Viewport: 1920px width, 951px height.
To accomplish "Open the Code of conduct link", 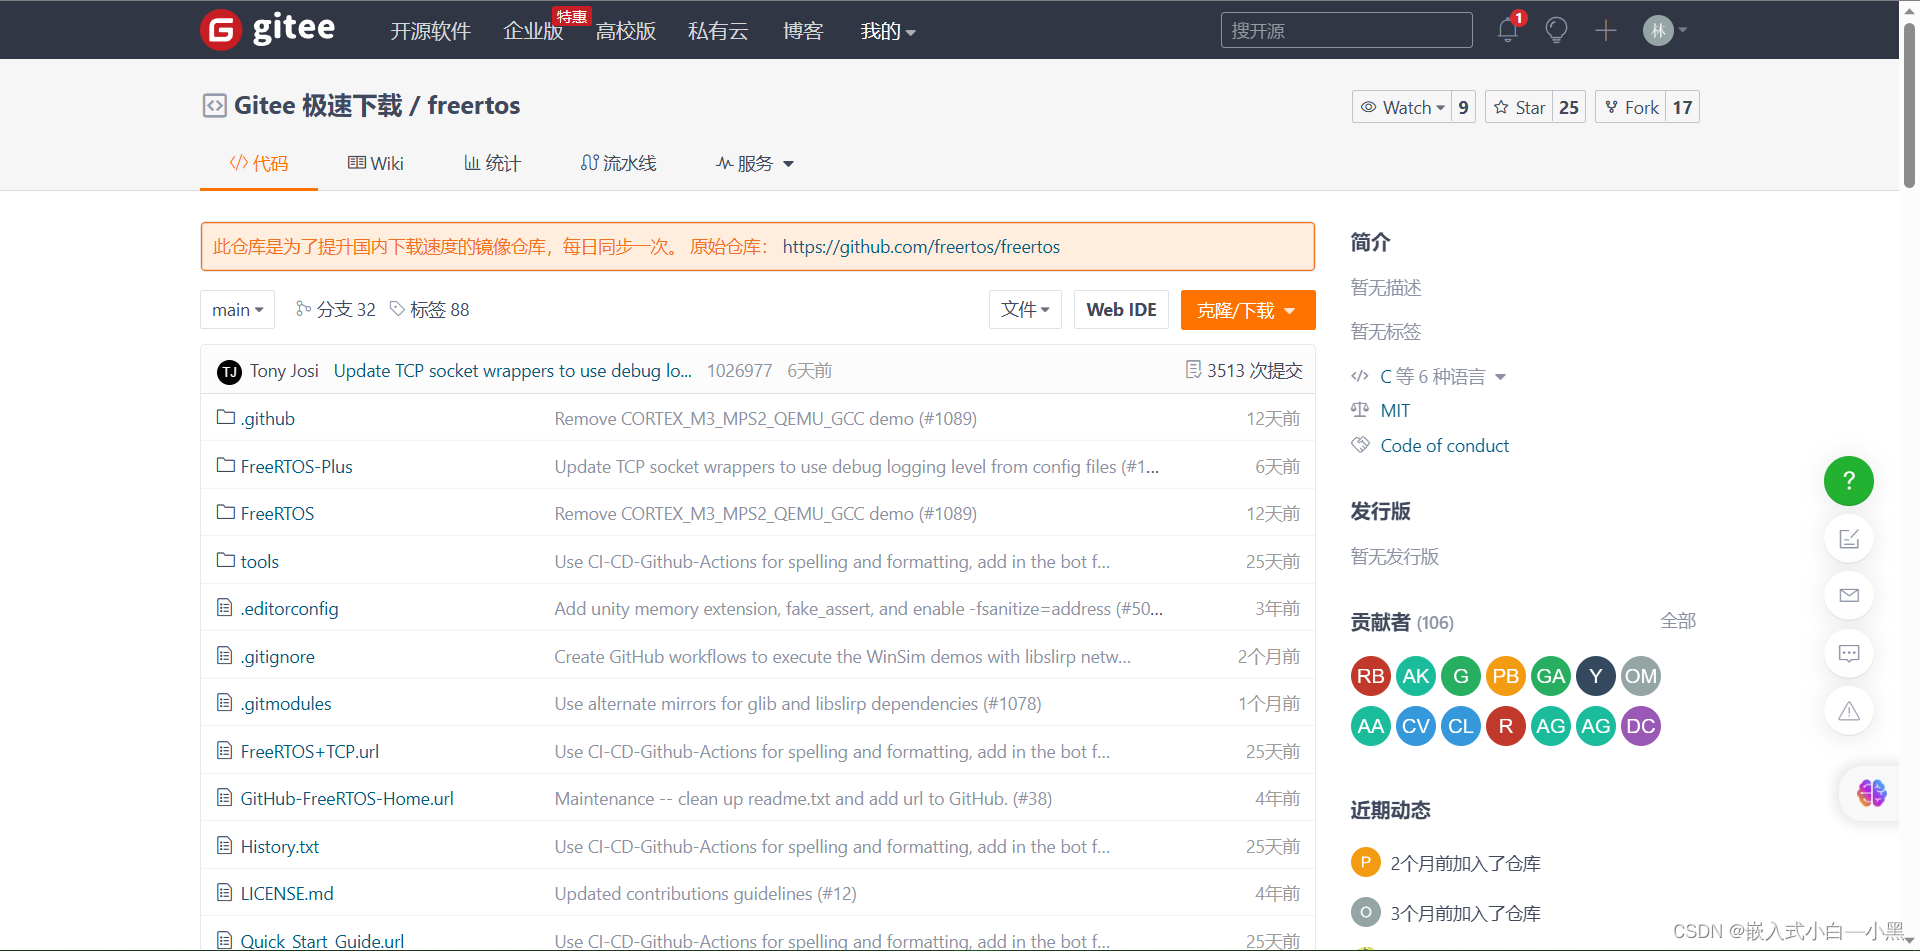I will pyautogui.click(x=1444, y=445).
